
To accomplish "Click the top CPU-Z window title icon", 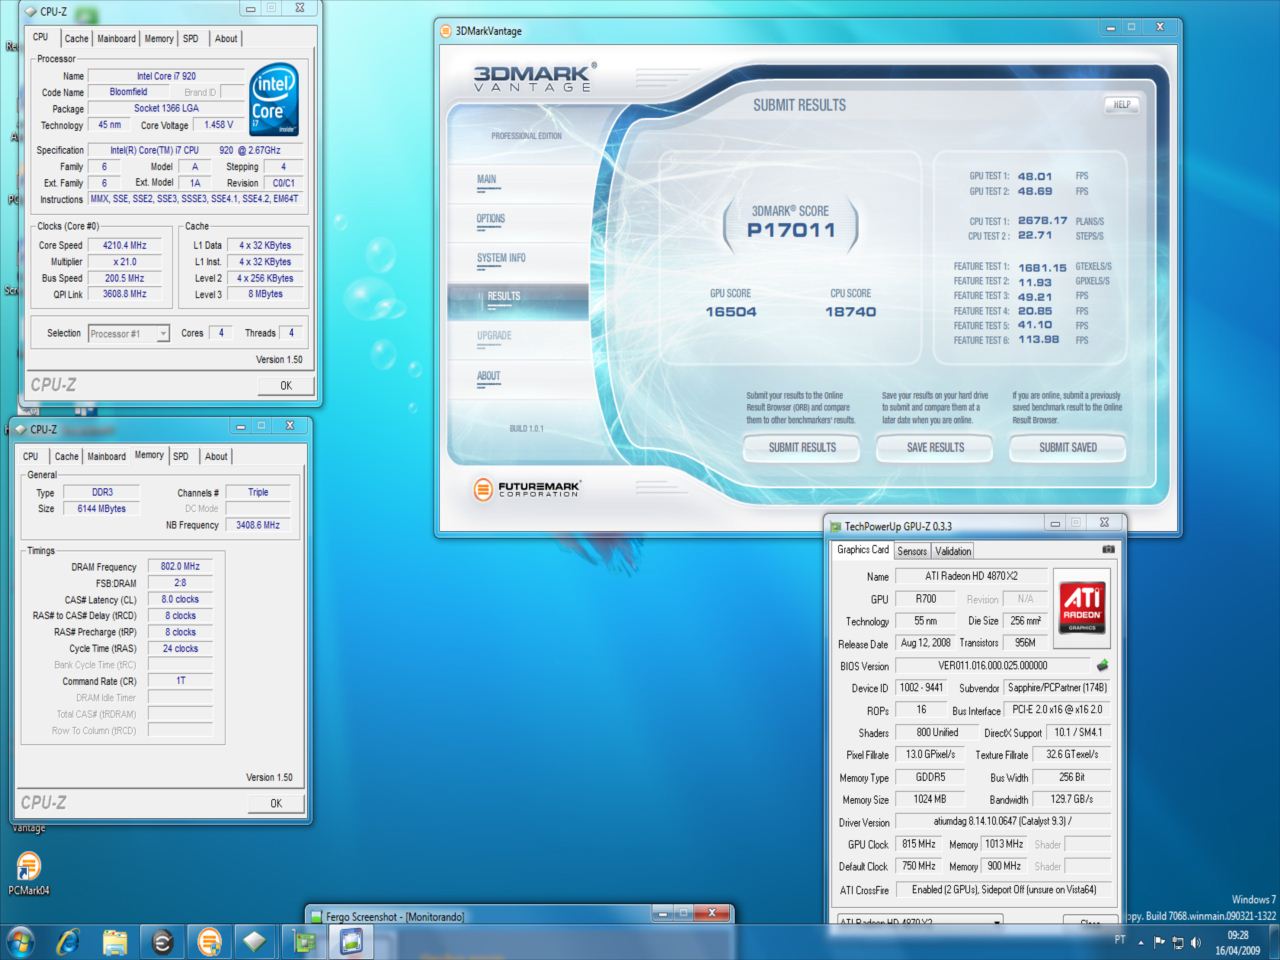I will 31,12.
